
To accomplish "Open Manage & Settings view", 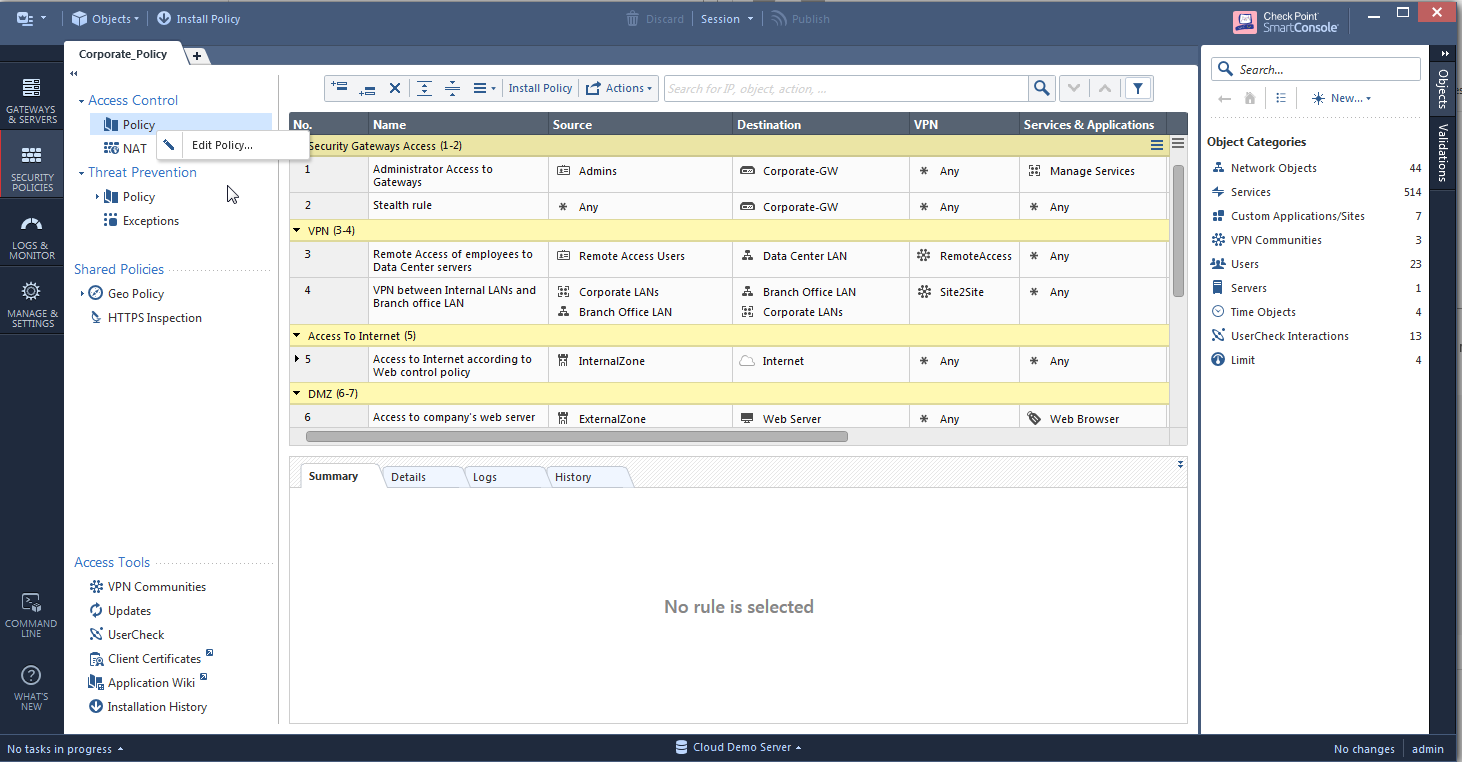I will (31, 300).
